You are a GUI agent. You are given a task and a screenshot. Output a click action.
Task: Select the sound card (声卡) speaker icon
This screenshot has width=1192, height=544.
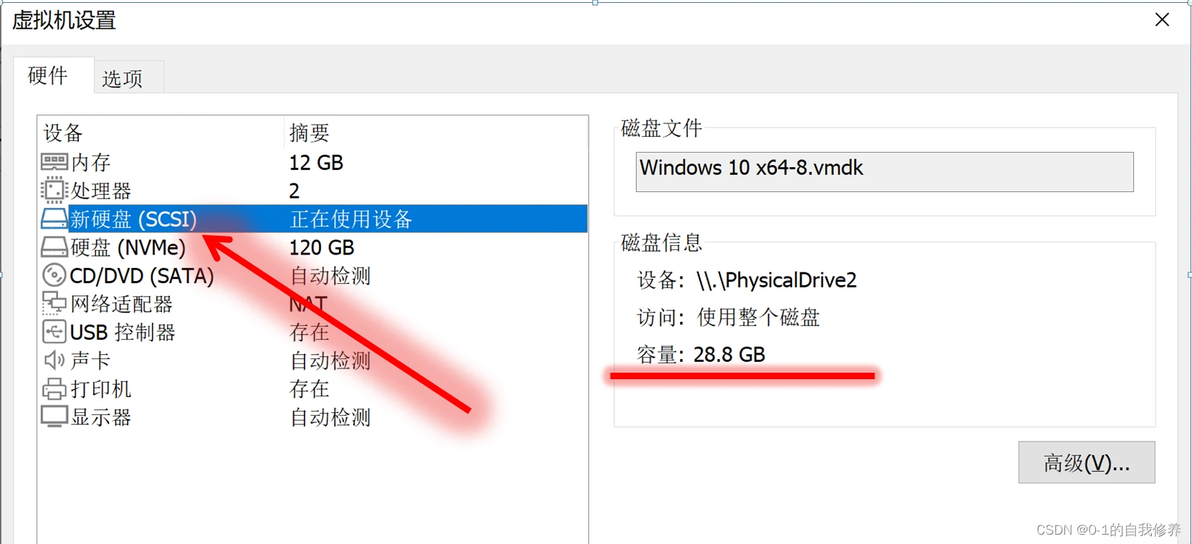pos(54,360)
